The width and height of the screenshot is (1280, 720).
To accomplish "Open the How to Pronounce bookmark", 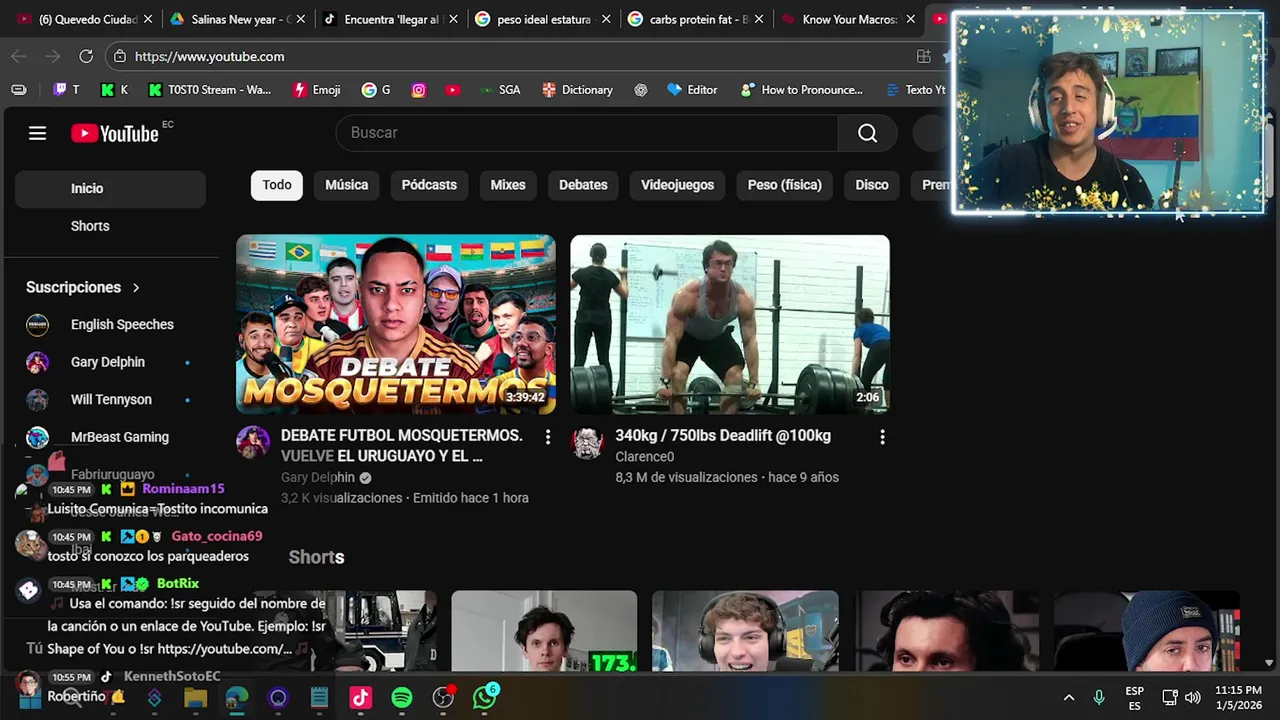I will tap(801, 89).
